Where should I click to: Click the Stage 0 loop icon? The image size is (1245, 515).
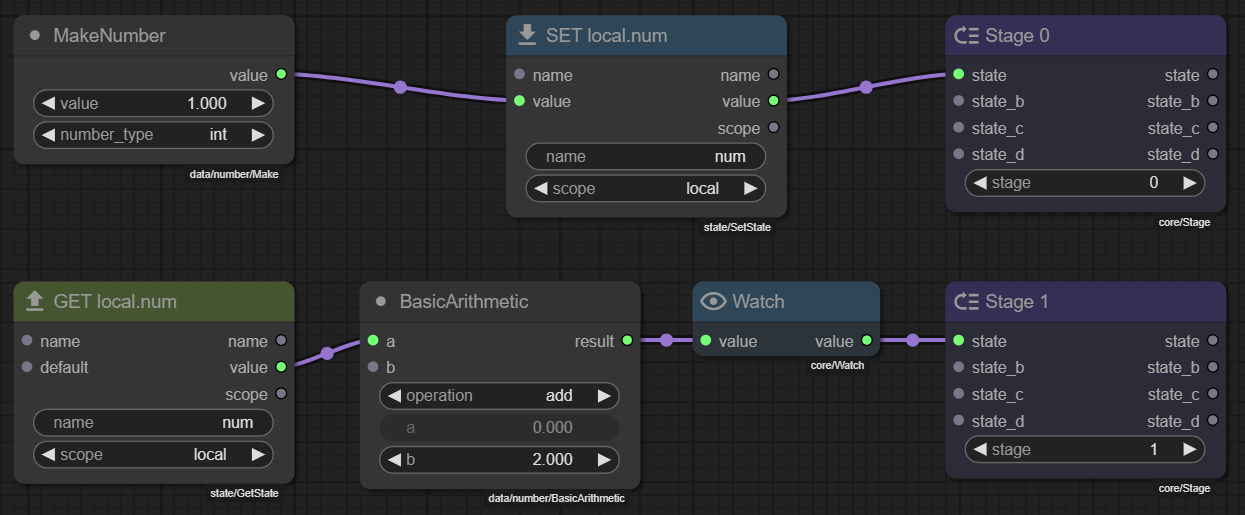pos(966,36)
